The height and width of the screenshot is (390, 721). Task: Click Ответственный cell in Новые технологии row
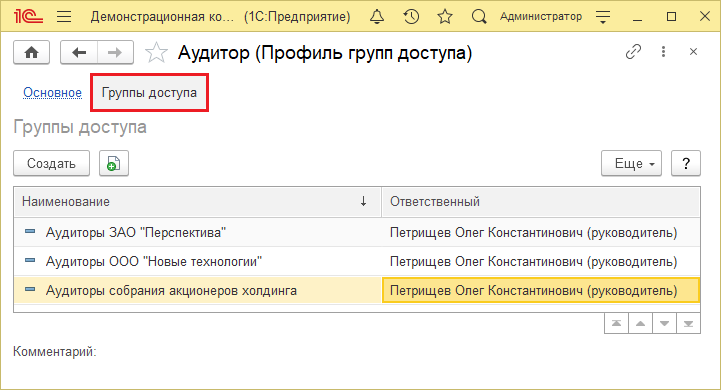coord(541,261)
